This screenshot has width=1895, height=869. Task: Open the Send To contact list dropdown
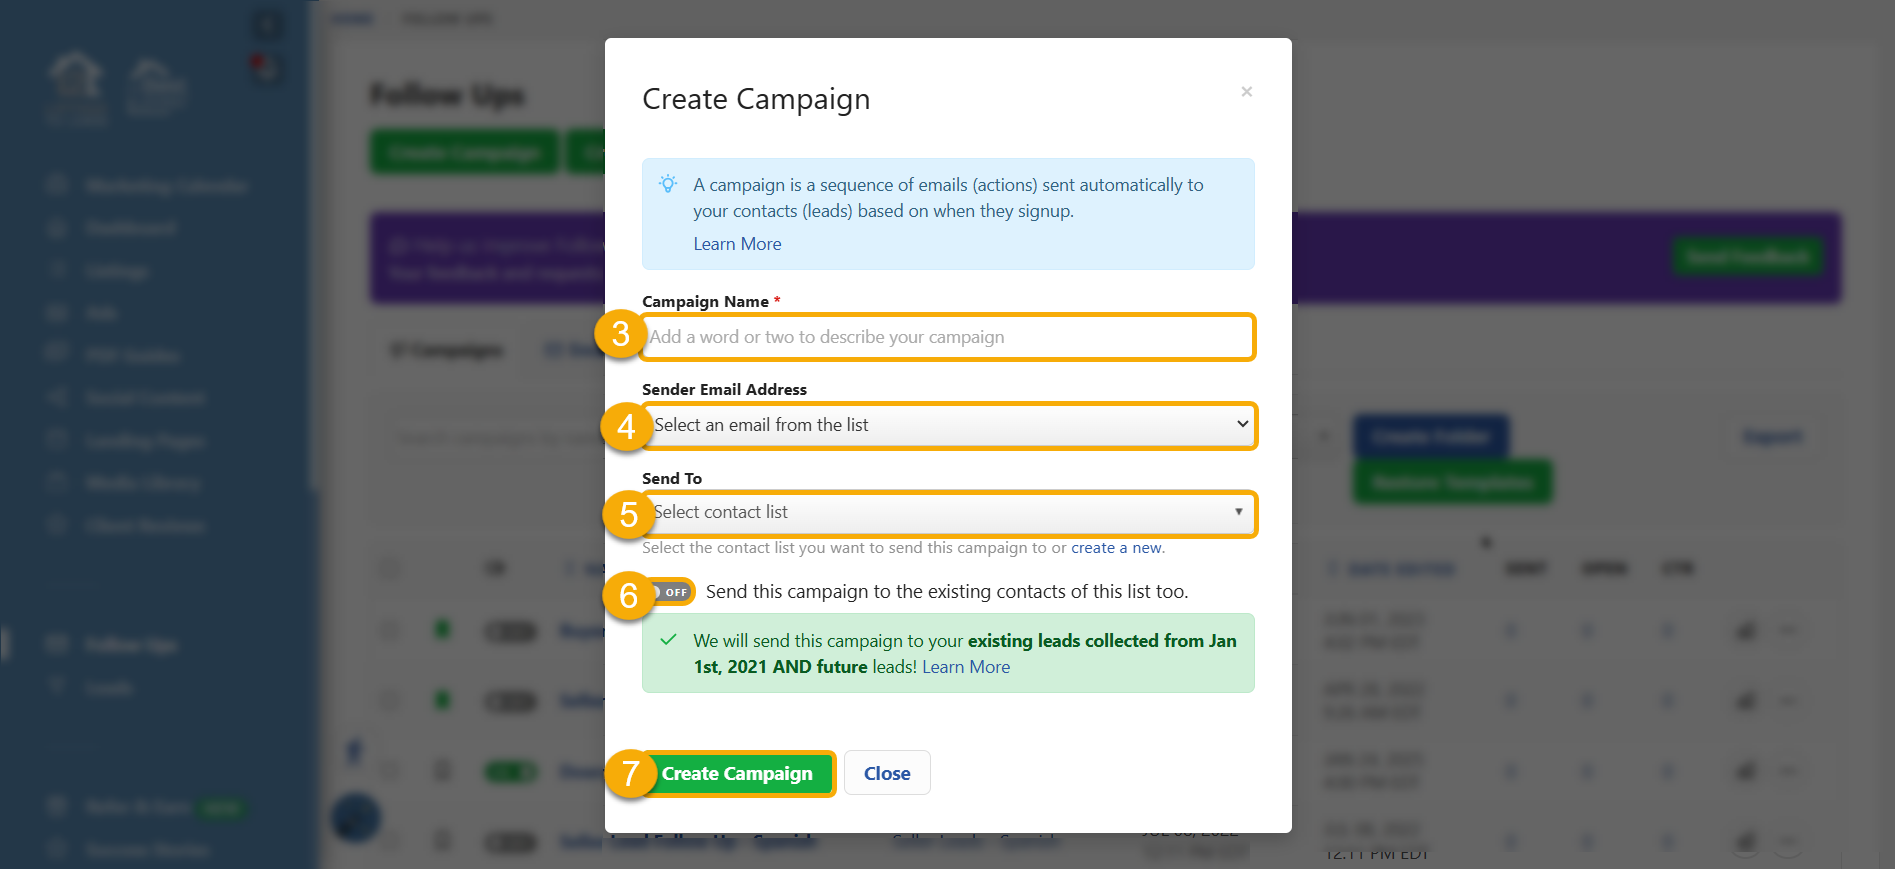(948, 513)
